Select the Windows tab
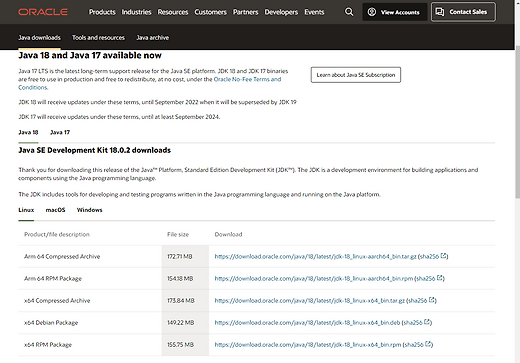The height and width of the screenshot is (363, 520). coord(89,210)
